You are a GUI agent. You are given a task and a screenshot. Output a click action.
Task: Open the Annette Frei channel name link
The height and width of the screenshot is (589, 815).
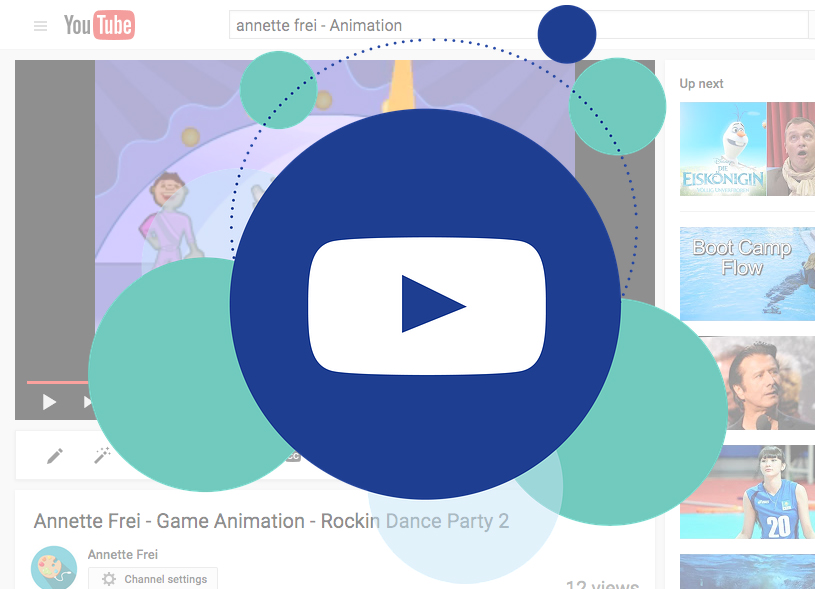[123, 554]
